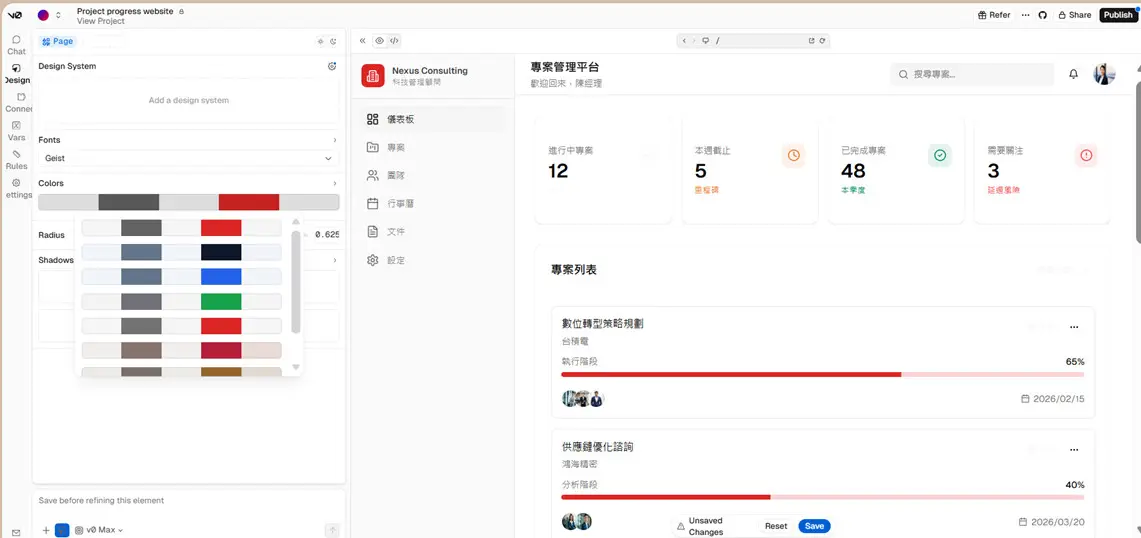Switch to code view toggle
Viewport: 1141px width, 538px height.
point(394,41)
